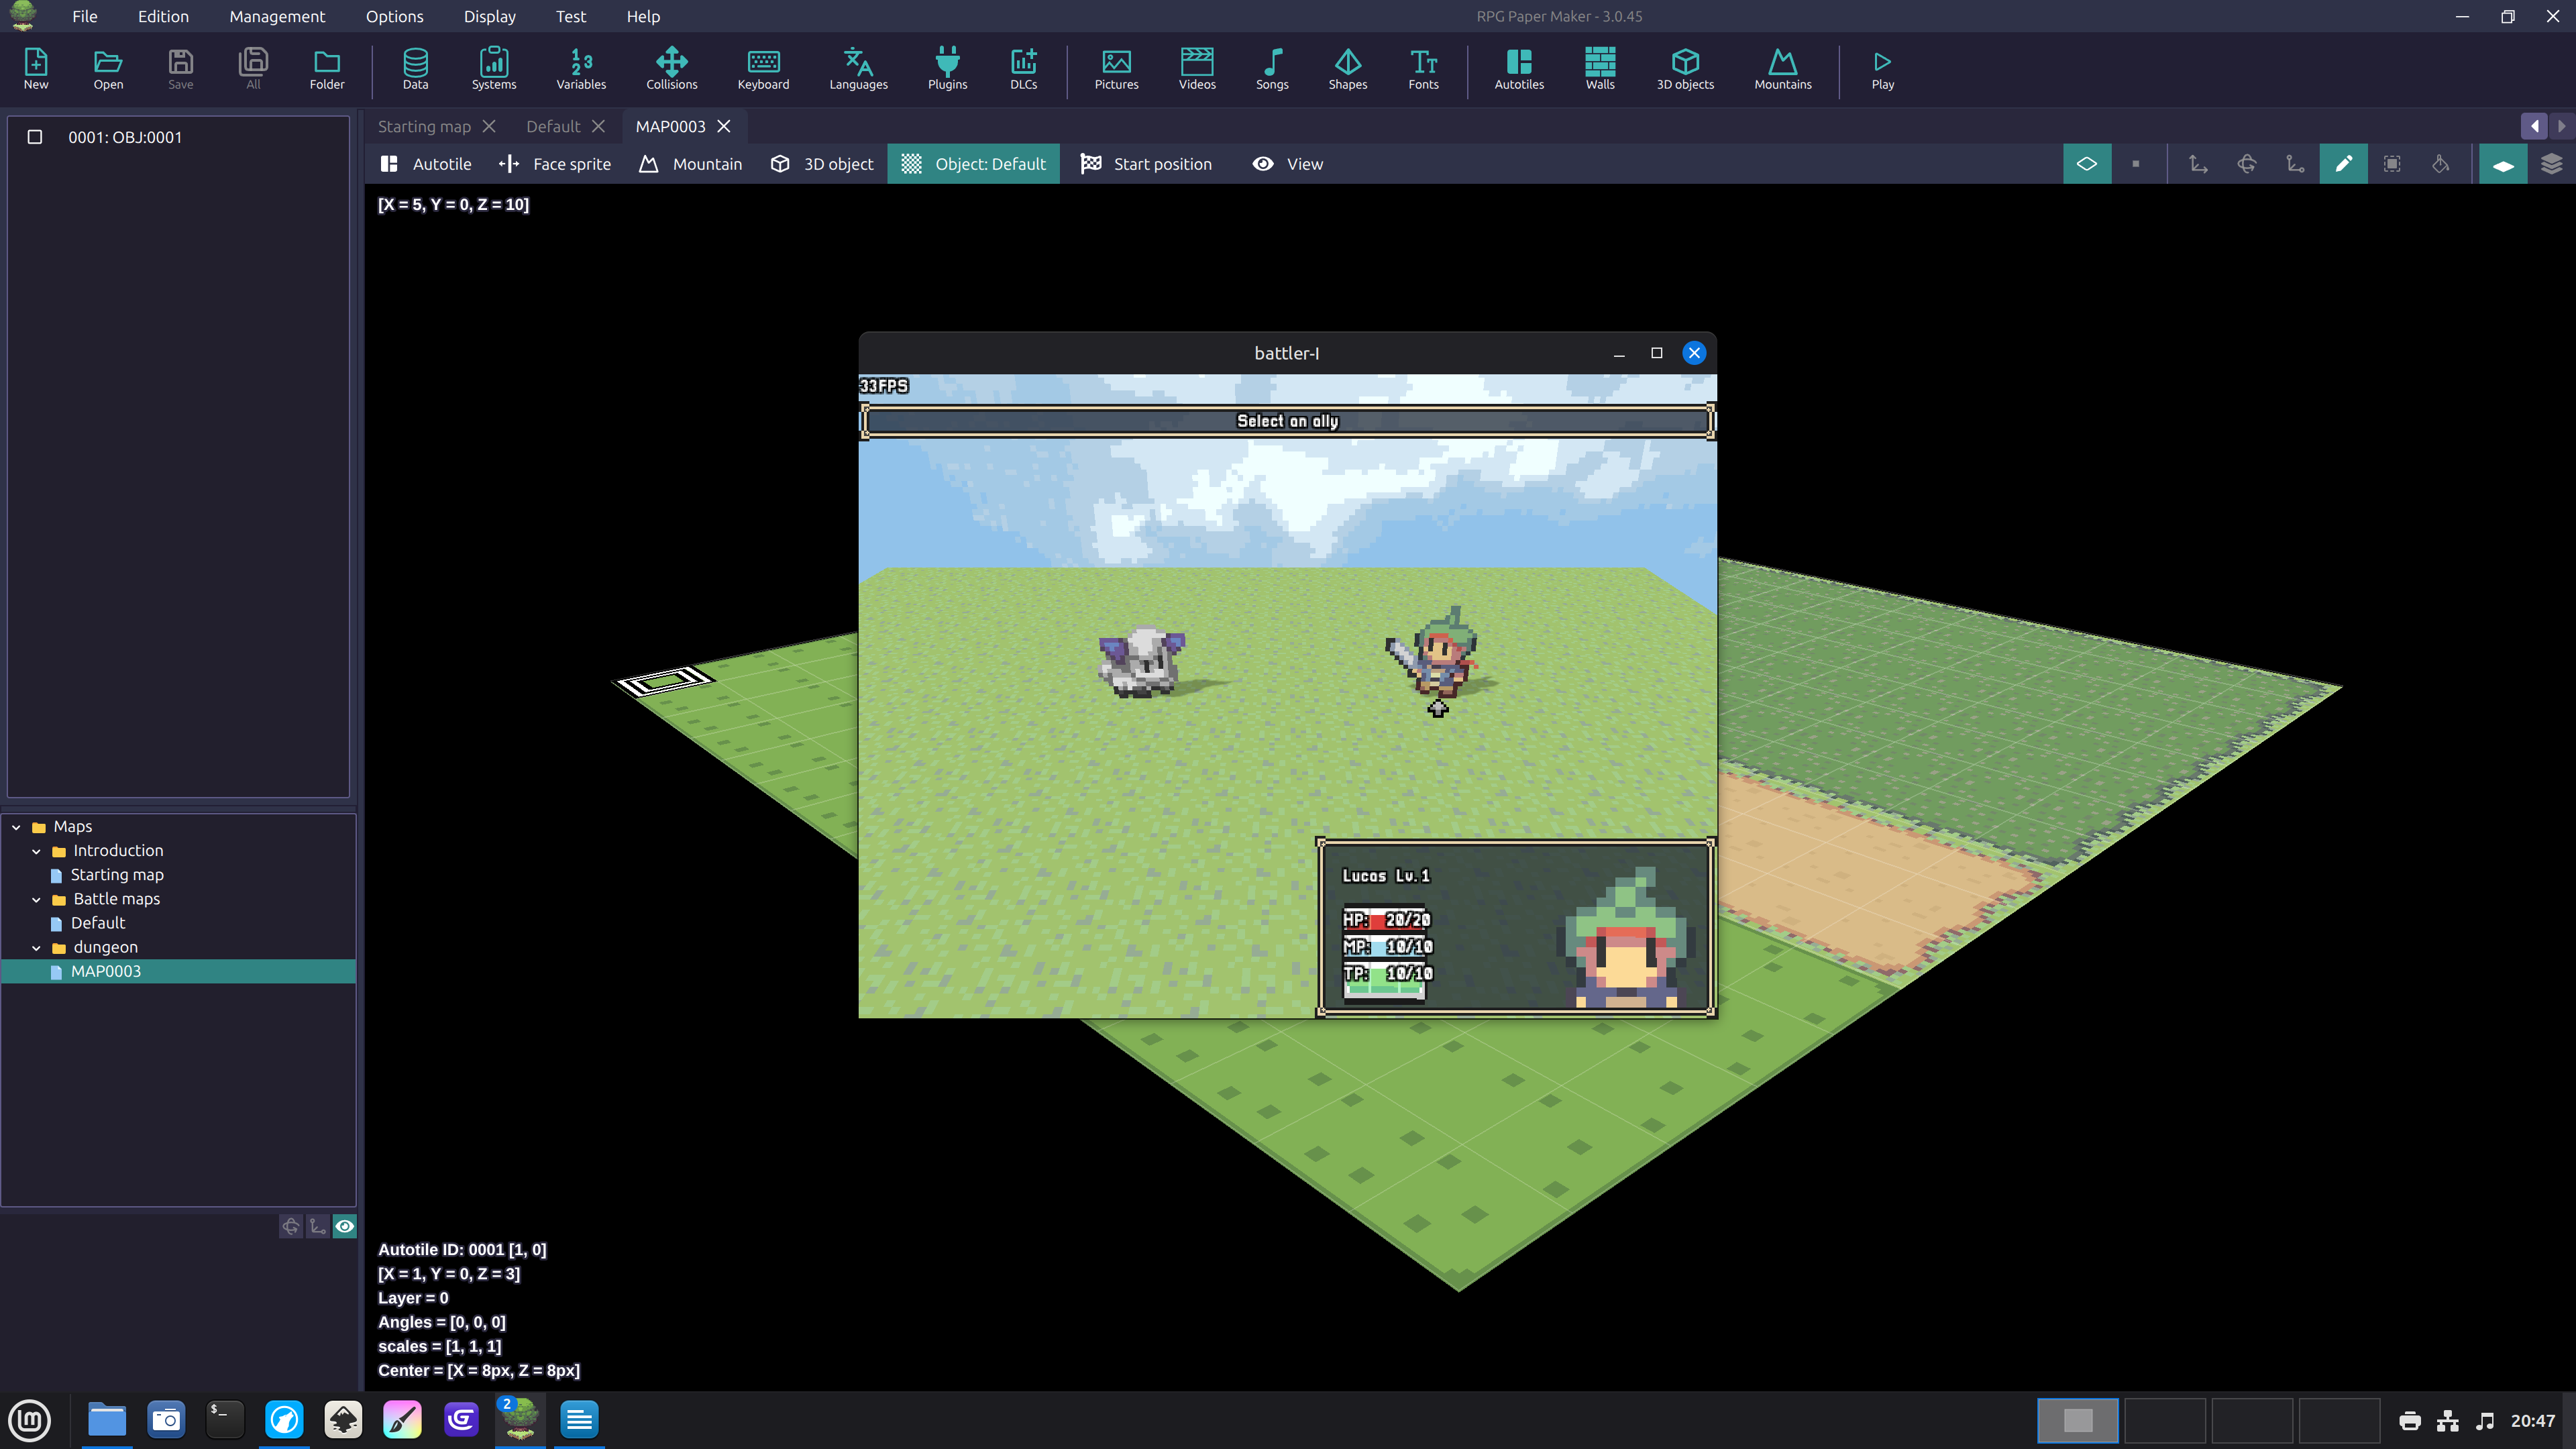Select the Start position button
Screen dimensions: 2576x1449
tap(1146, 164)
